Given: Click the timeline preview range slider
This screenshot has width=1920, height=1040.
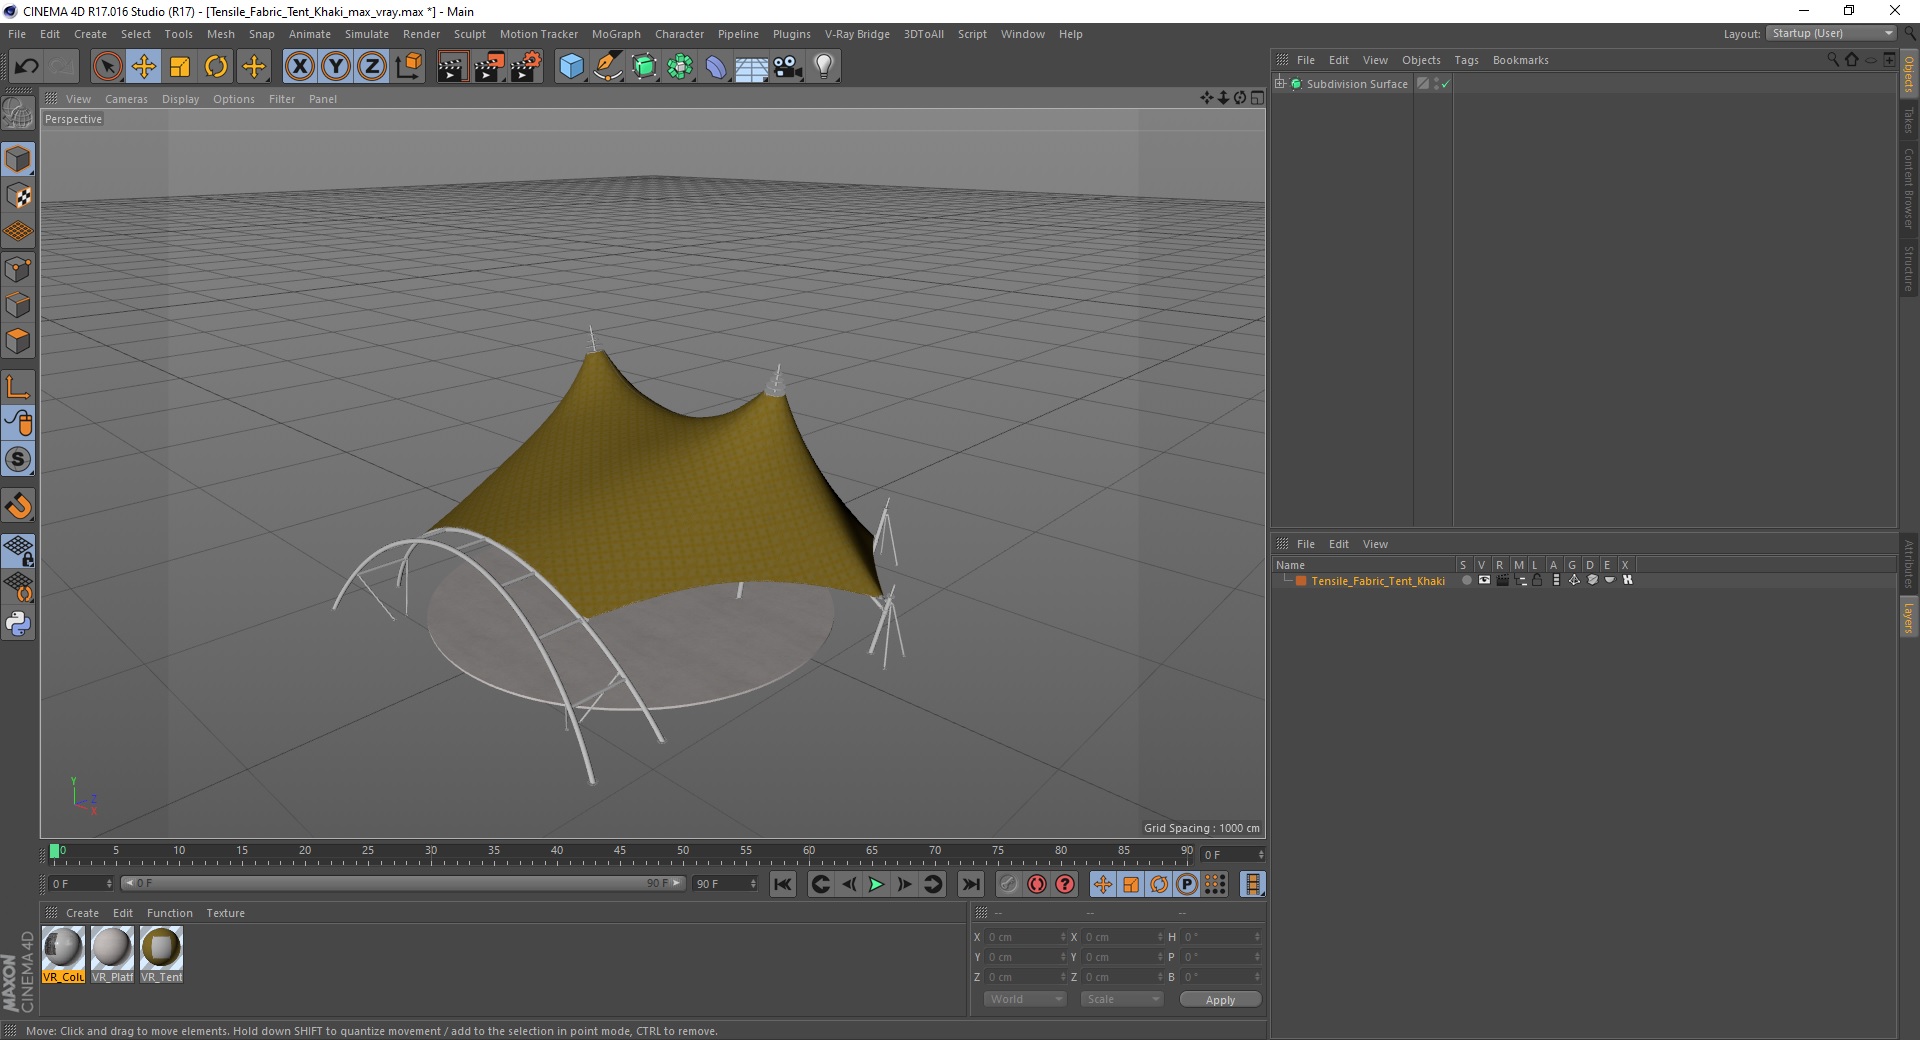Looking at the screenshot, I should point(402,883).
